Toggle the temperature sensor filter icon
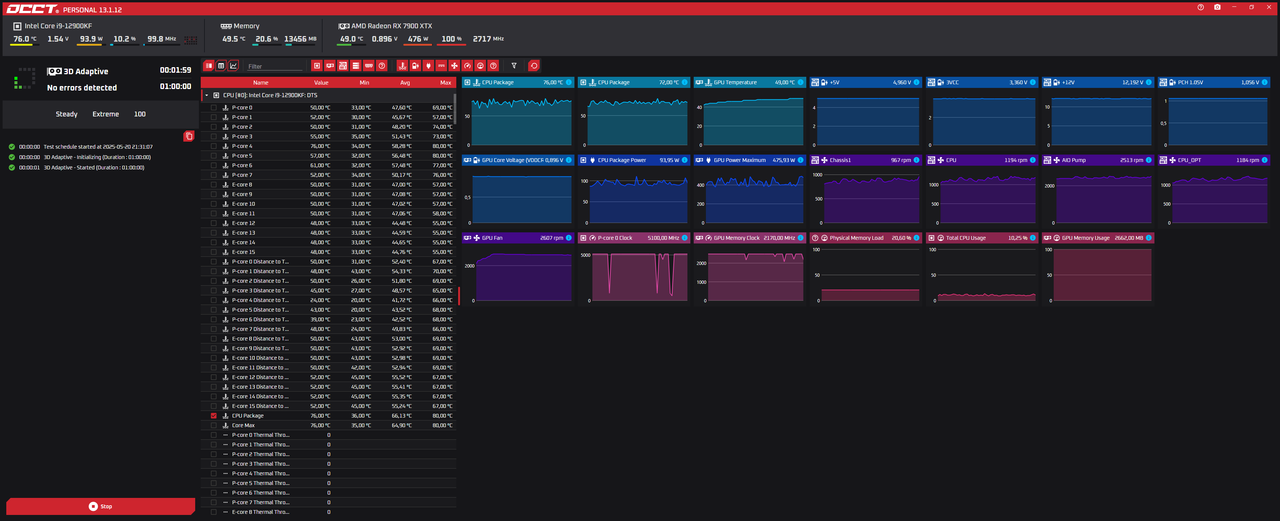 (x=402, y=66)
